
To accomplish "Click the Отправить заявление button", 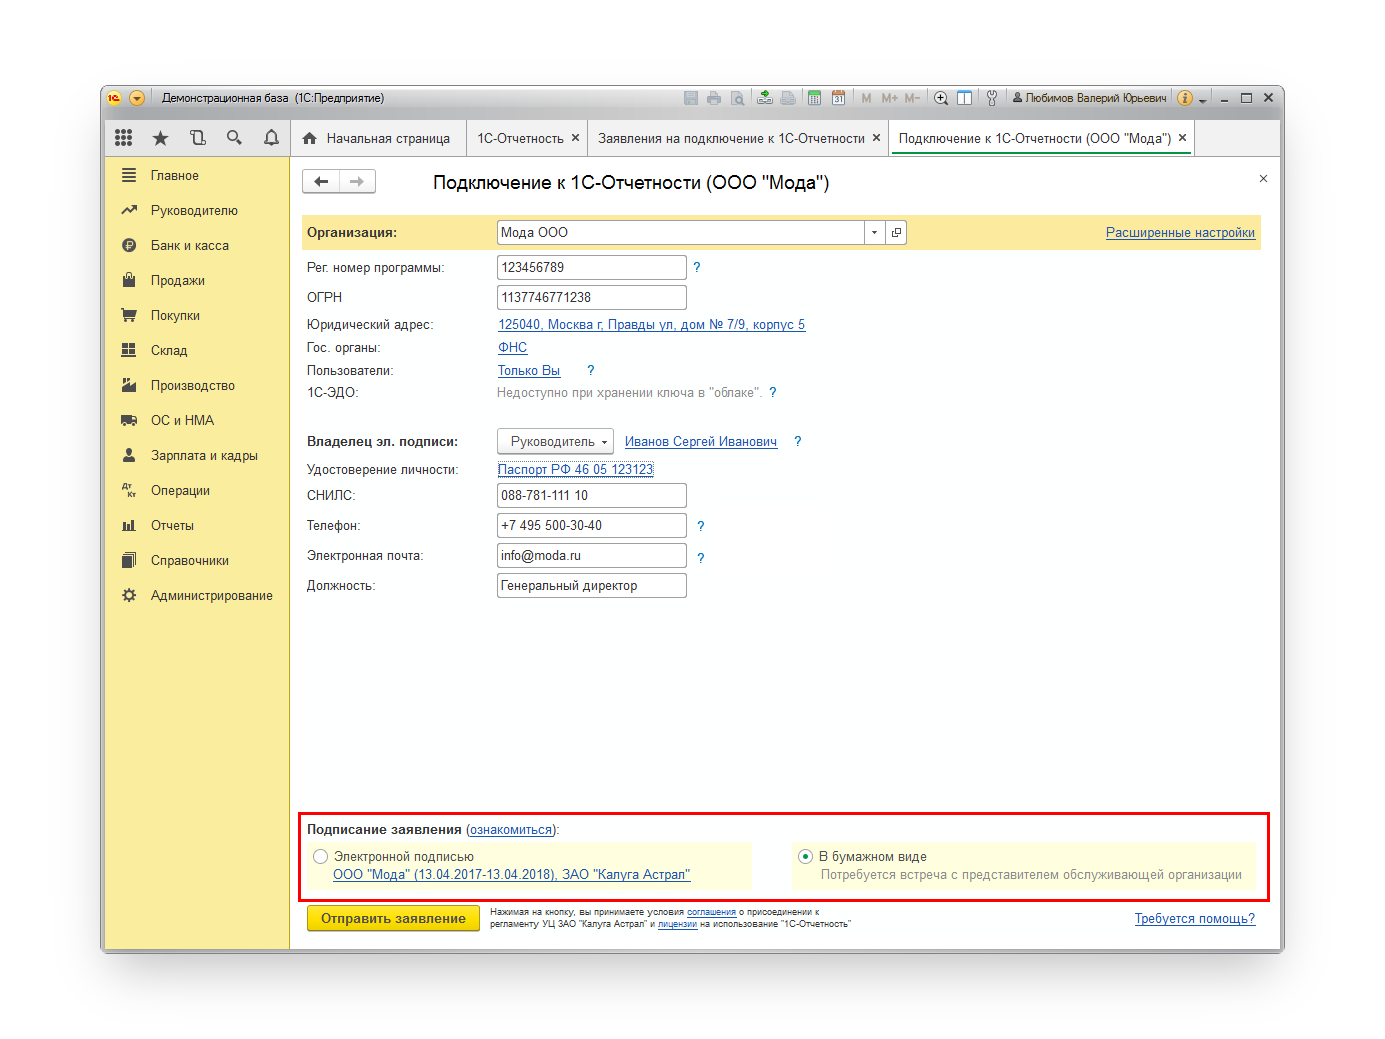I will pos(393,918).
